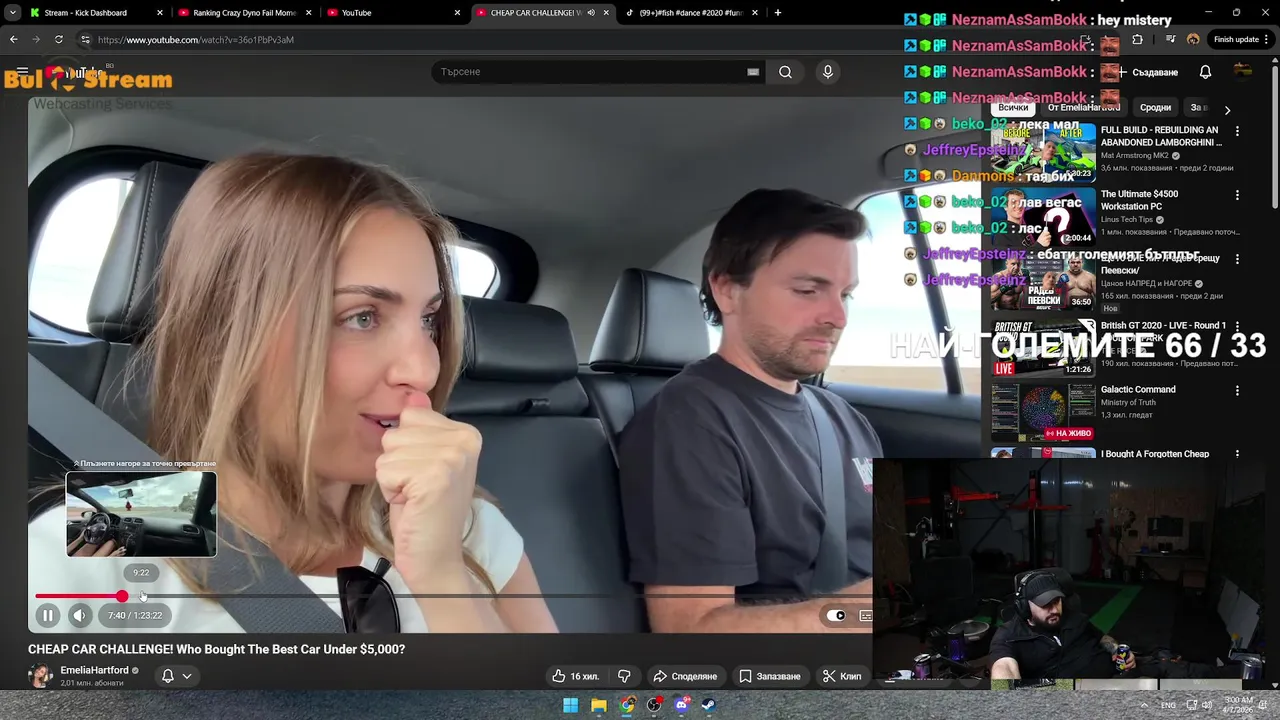Viewport: 1280px width, 720px height.
Task: Open the on-screen keyboard icon in search
Action: click(753, 72)
